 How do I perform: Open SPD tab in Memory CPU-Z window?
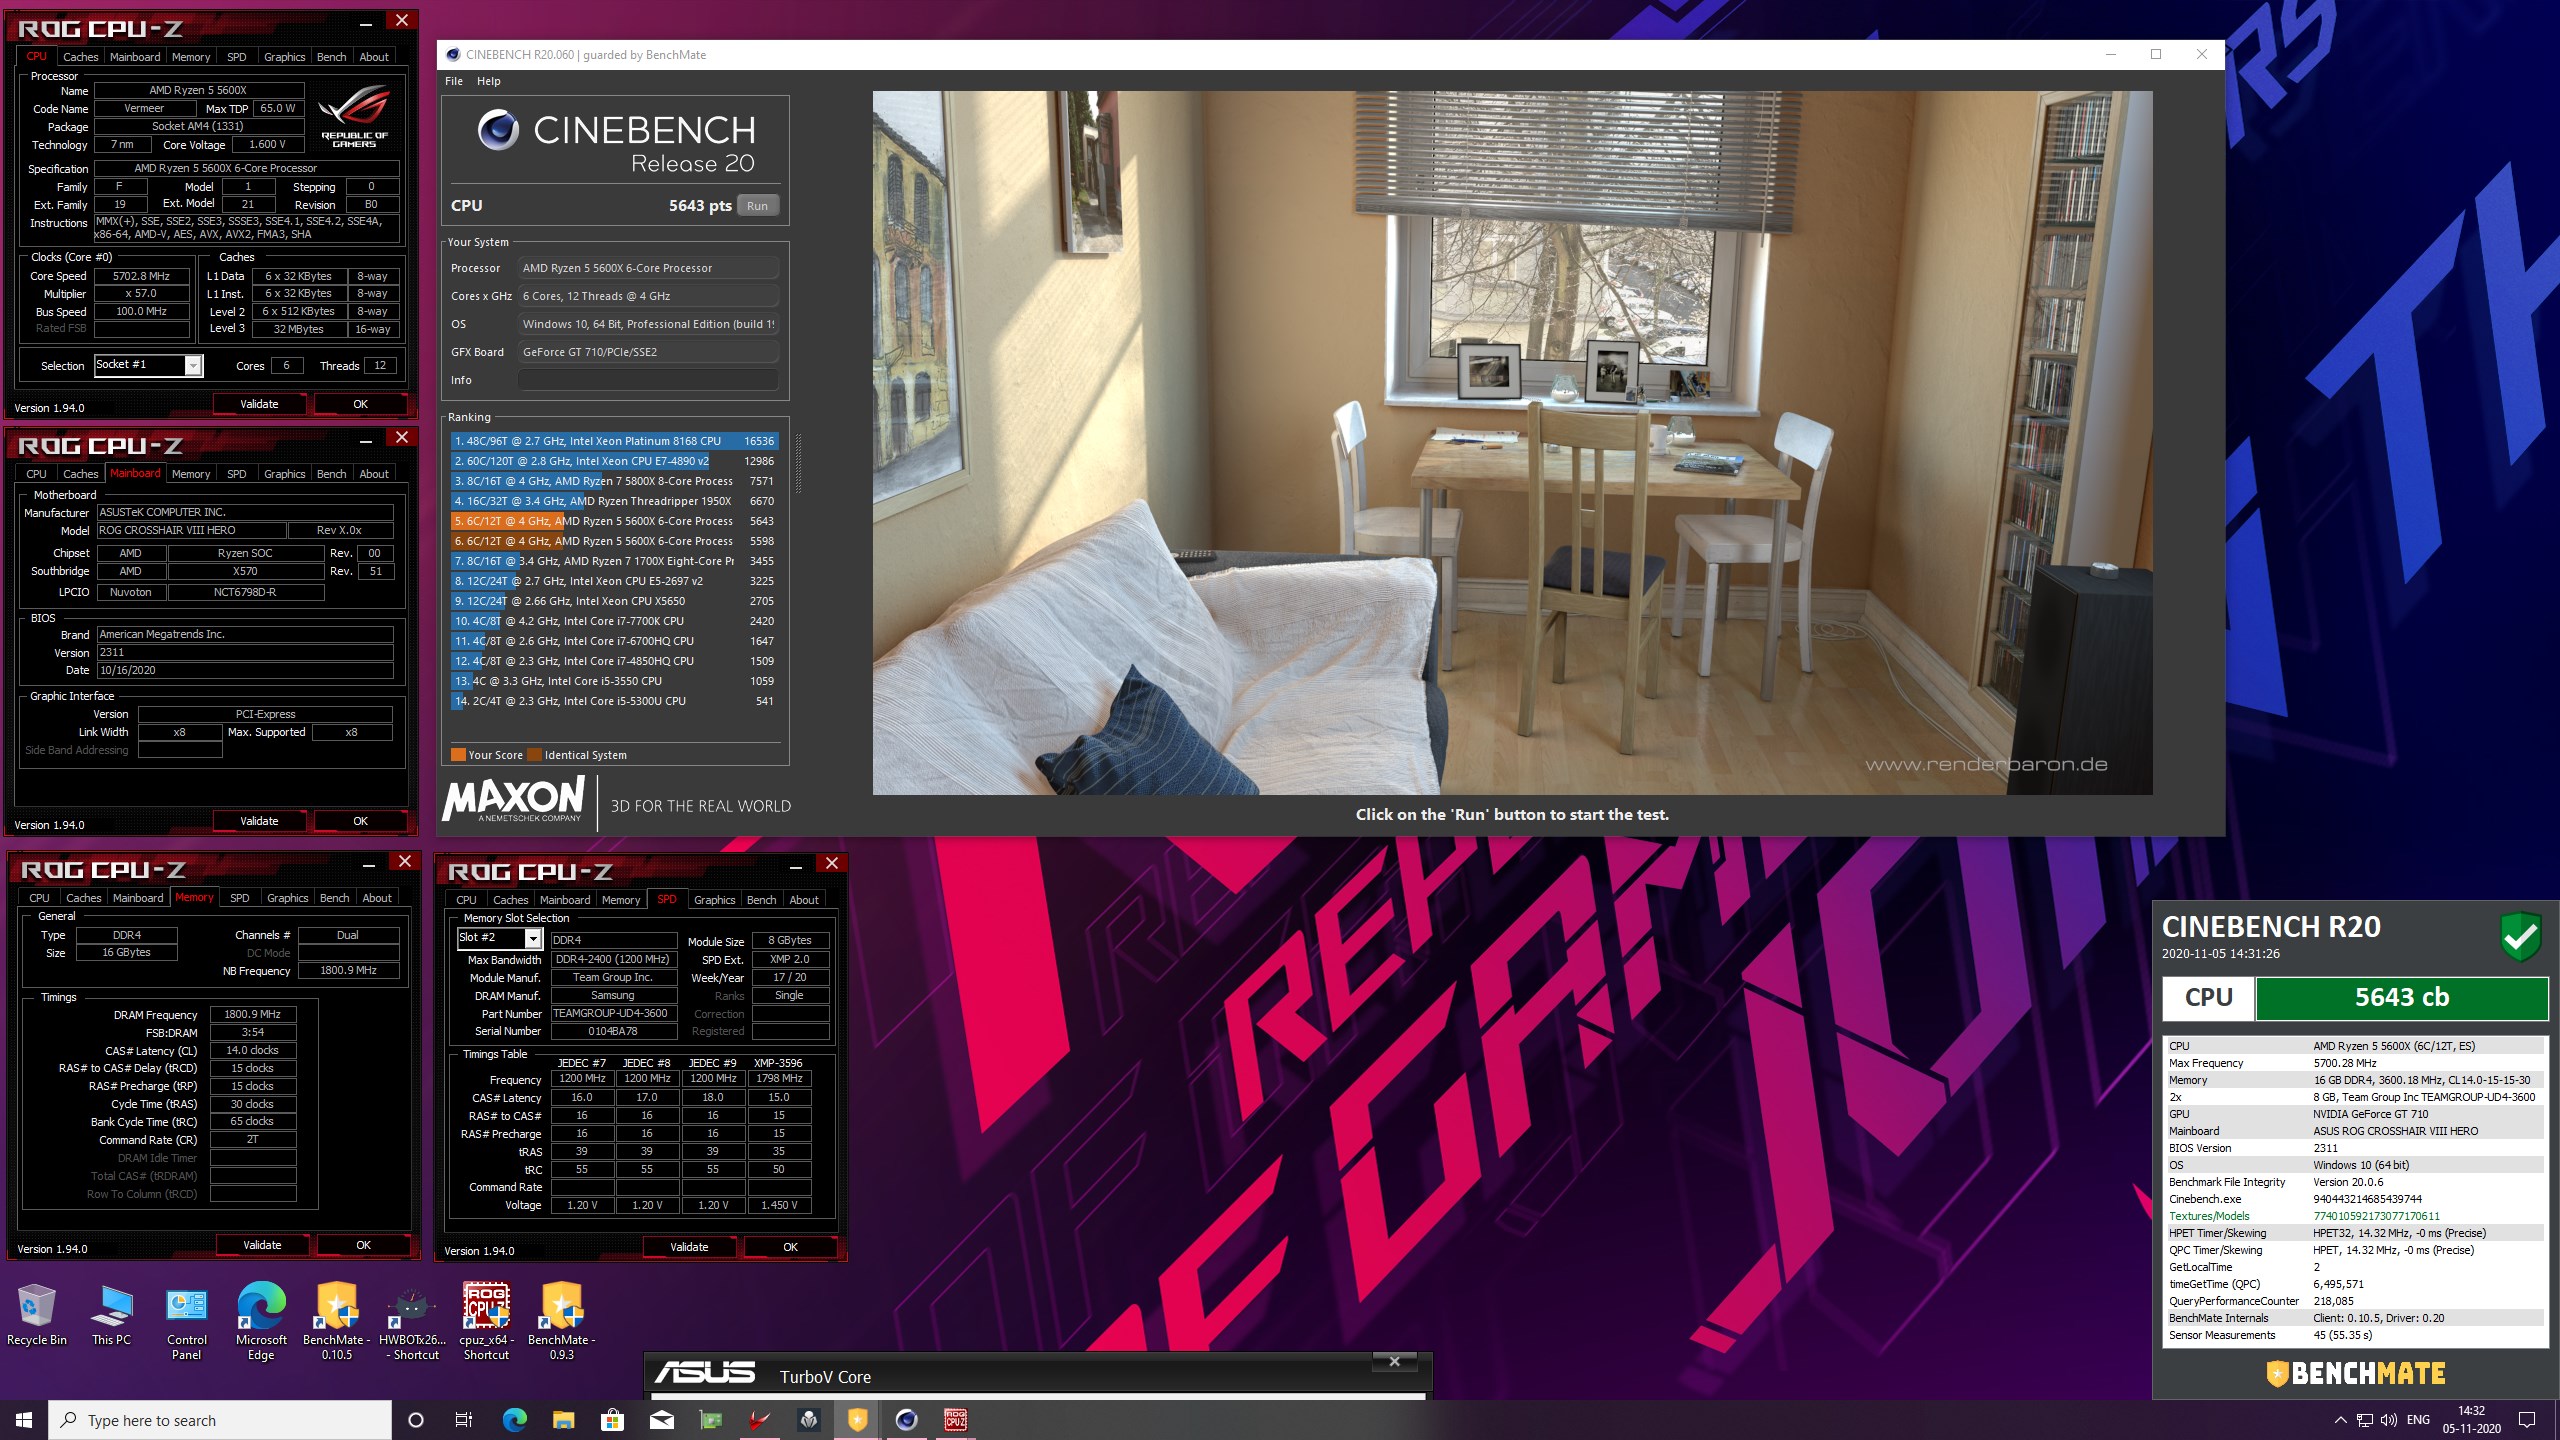point(240,898)
